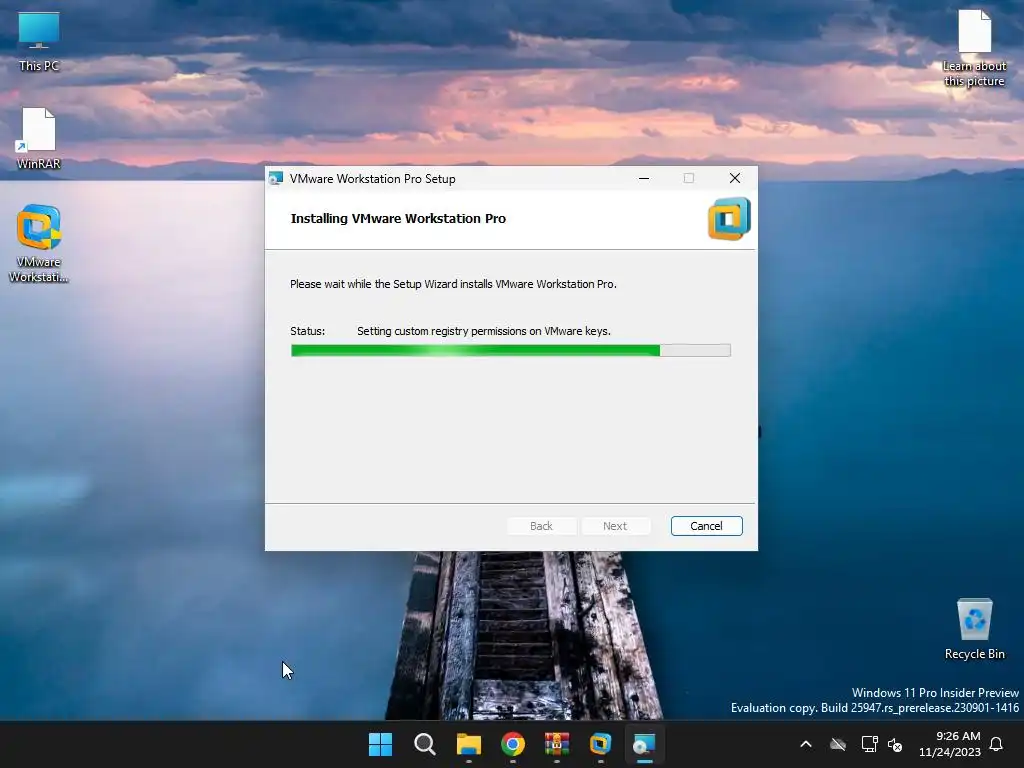Image resolution: width=1024 pixels, height=768 pixels.
Task: Open taskbar Search
Action: [424, 744]
